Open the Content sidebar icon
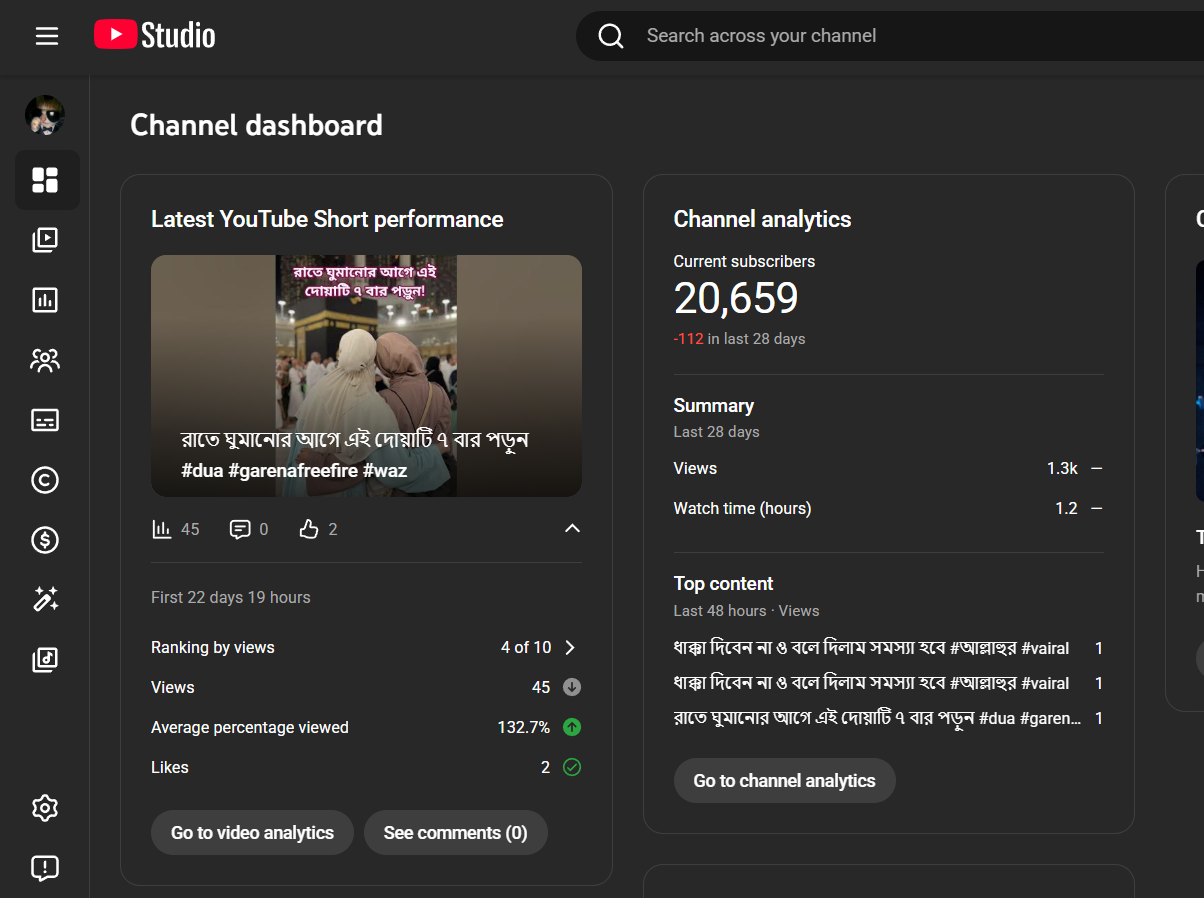The width and height of the screenshot is (1204, 898). 46,240
